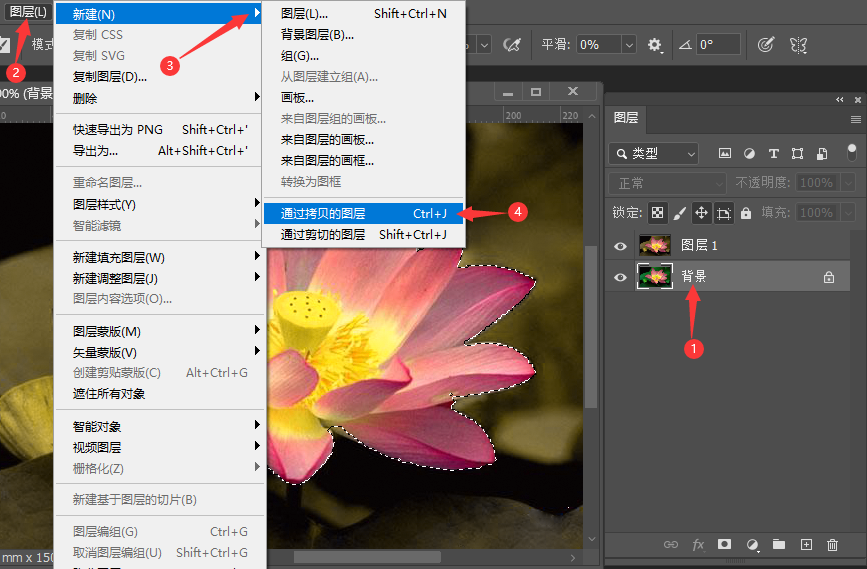Click link layers chain icon
The width and height of the screenshot is (867, 569).
[x=671, y=545]
